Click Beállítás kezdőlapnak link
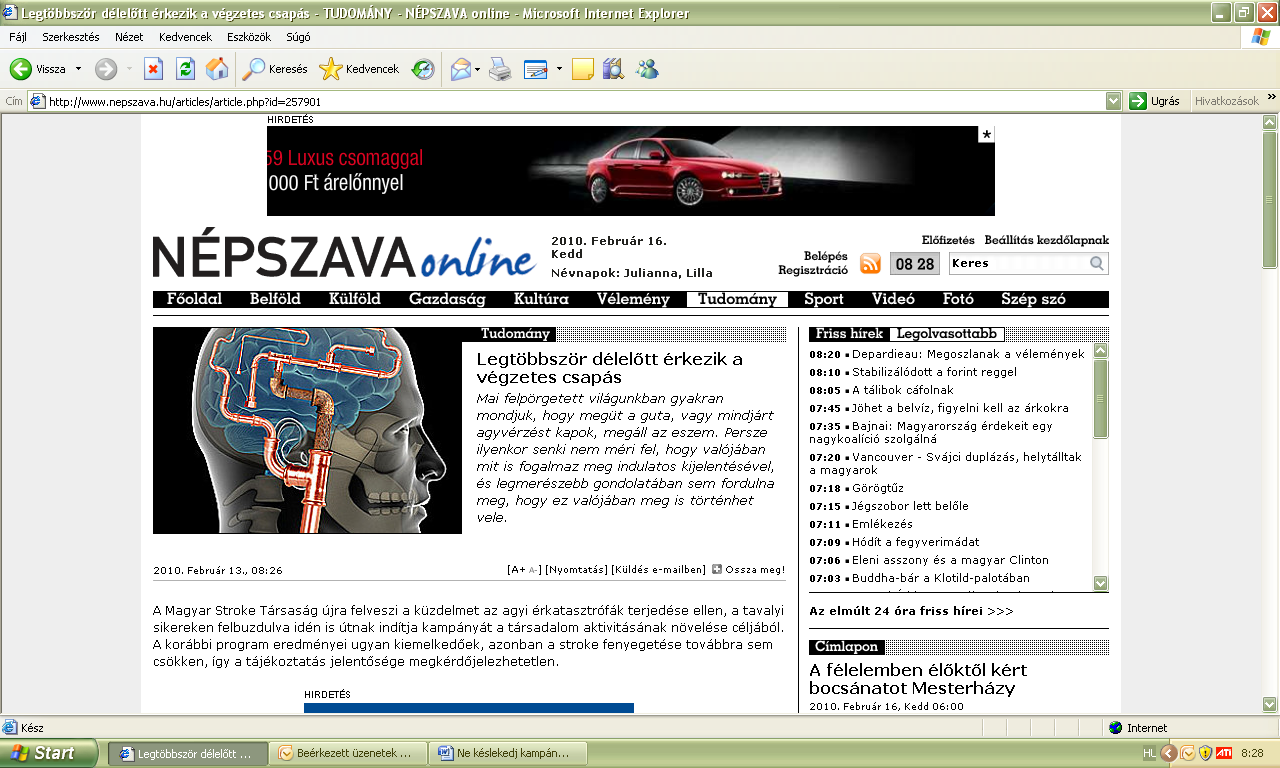Screen dimensions: 1280x768 tap(1046, 240)
